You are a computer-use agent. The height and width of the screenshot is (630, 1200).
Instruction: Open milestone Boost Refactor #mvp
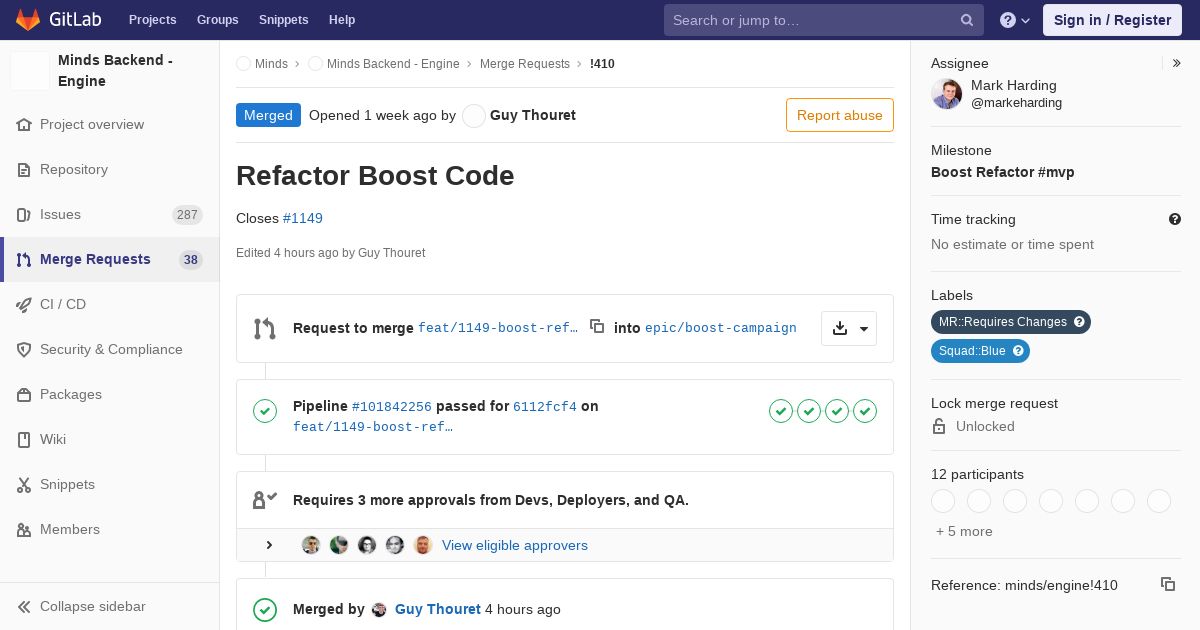point(1003,172)
